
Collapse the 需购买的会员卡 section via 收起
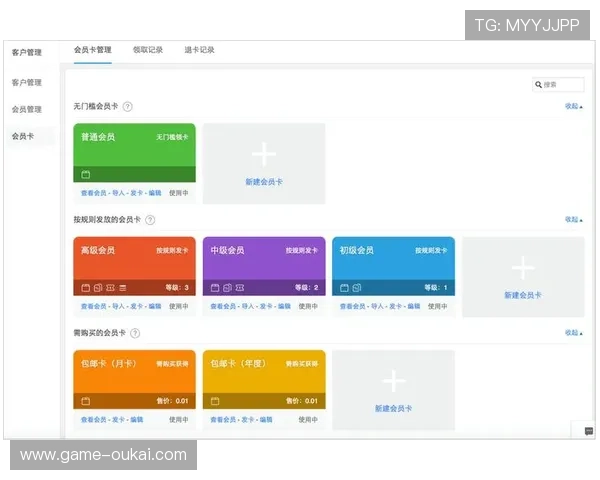[574, 333]
